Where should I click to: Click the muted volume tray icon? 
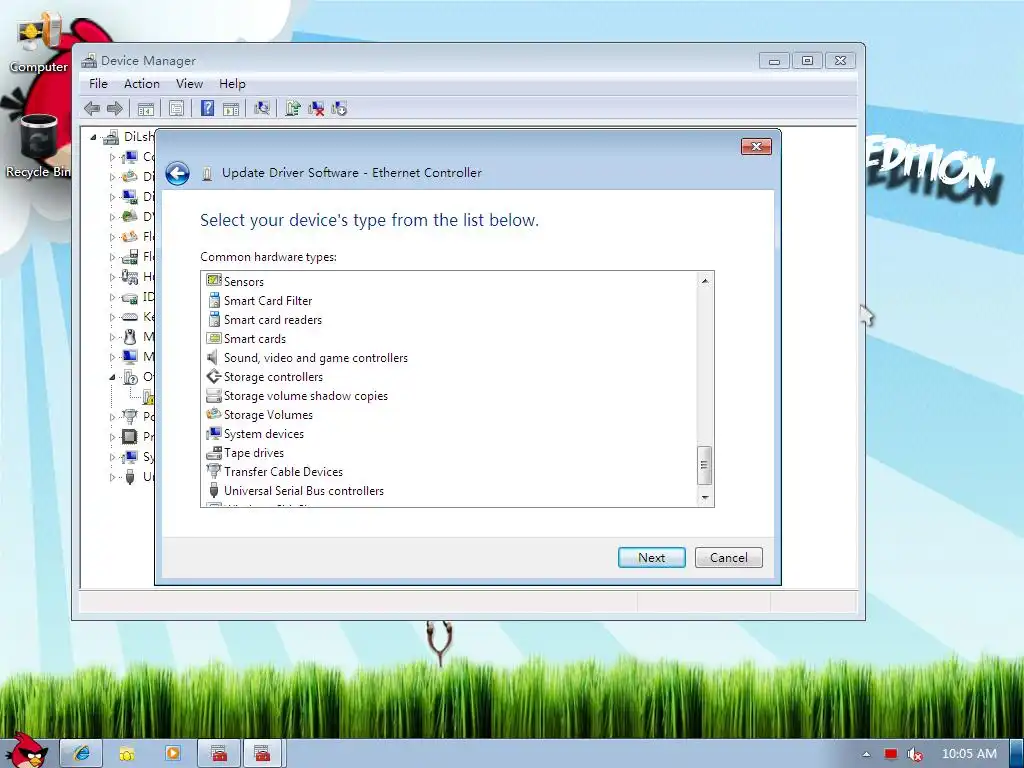[915, 754]
